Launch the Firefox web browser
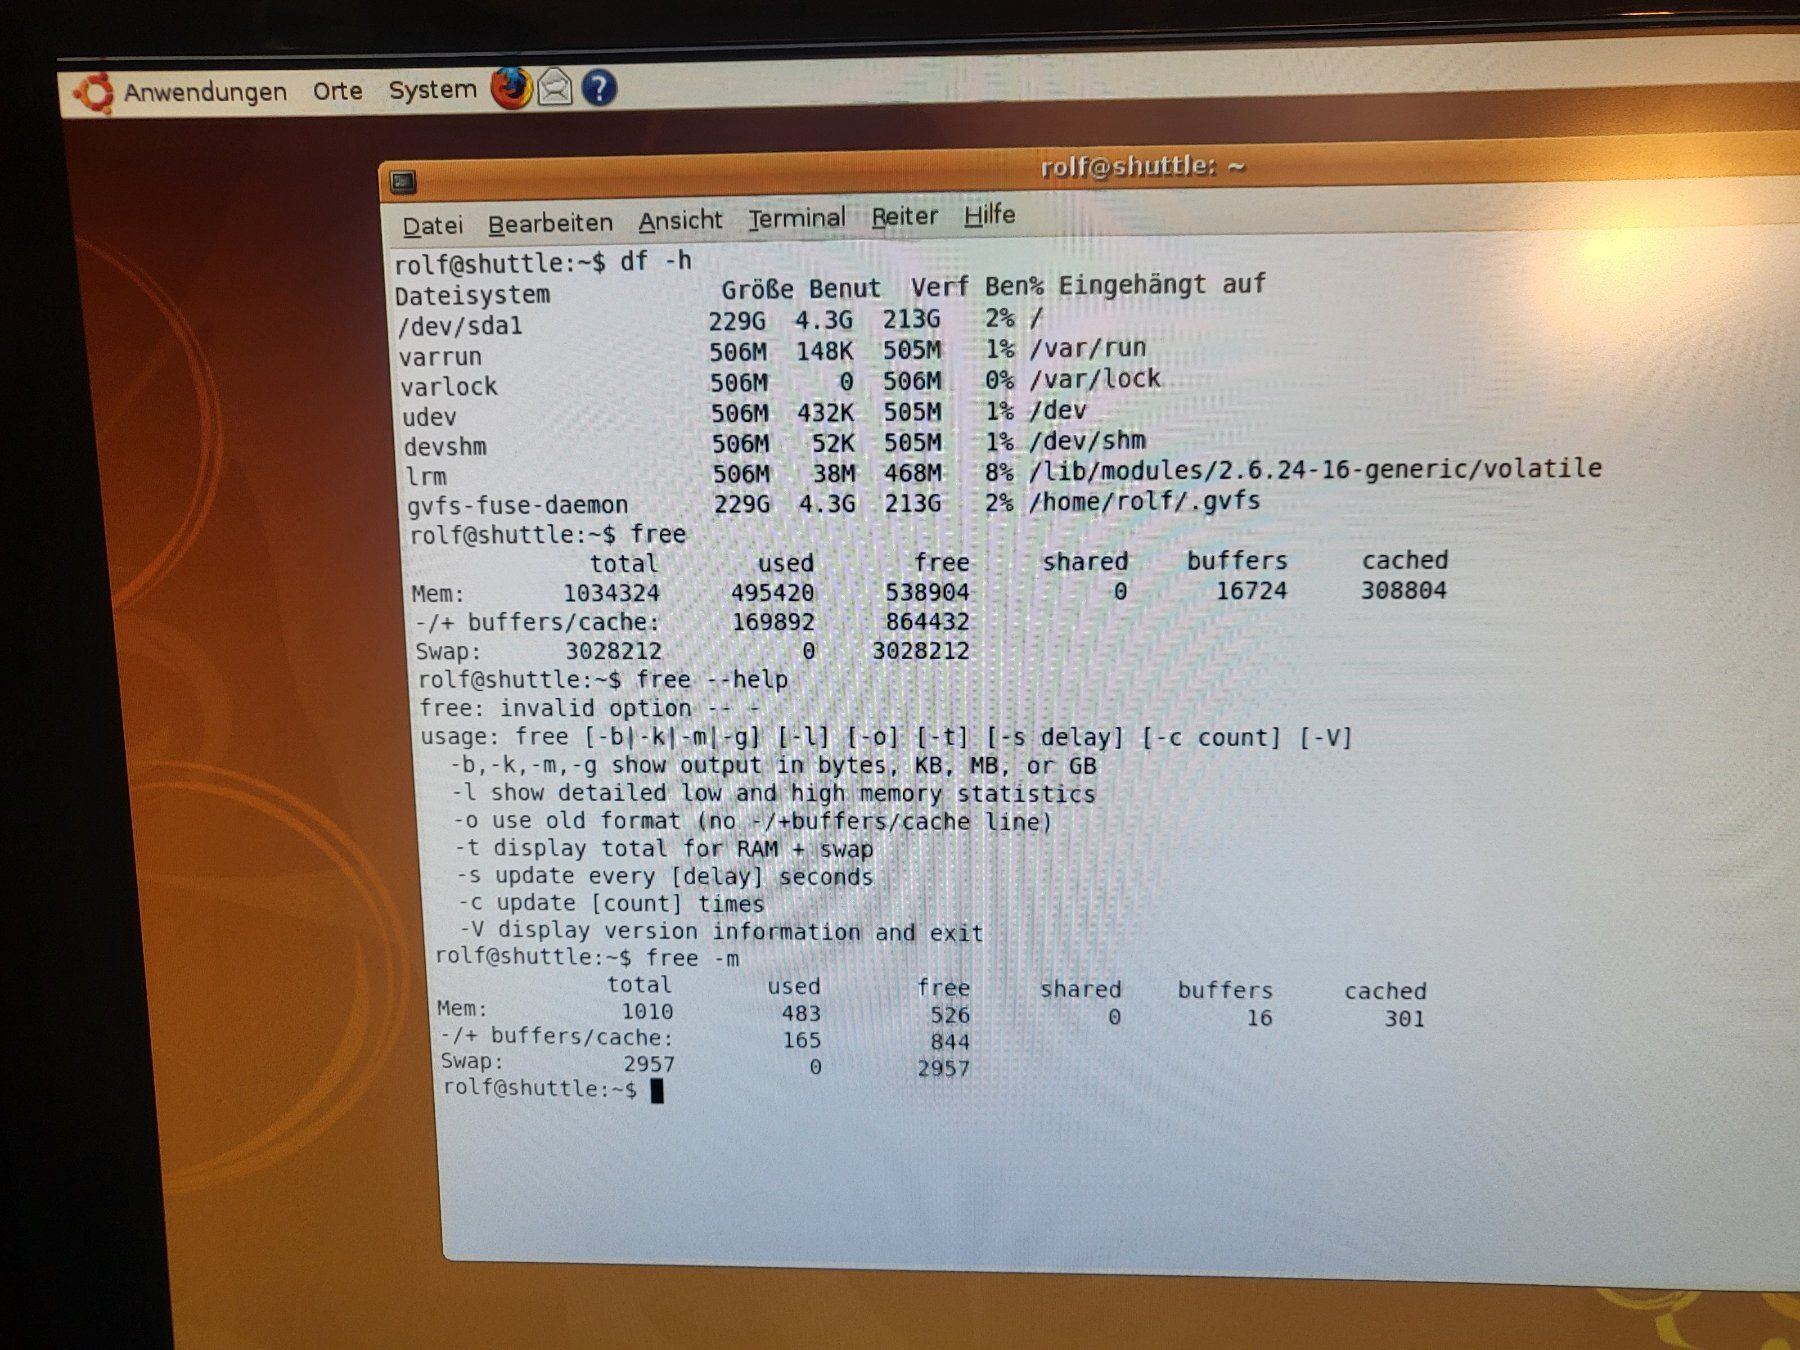Screen dimensions: 1800x1350 click(x=511, y=88)
